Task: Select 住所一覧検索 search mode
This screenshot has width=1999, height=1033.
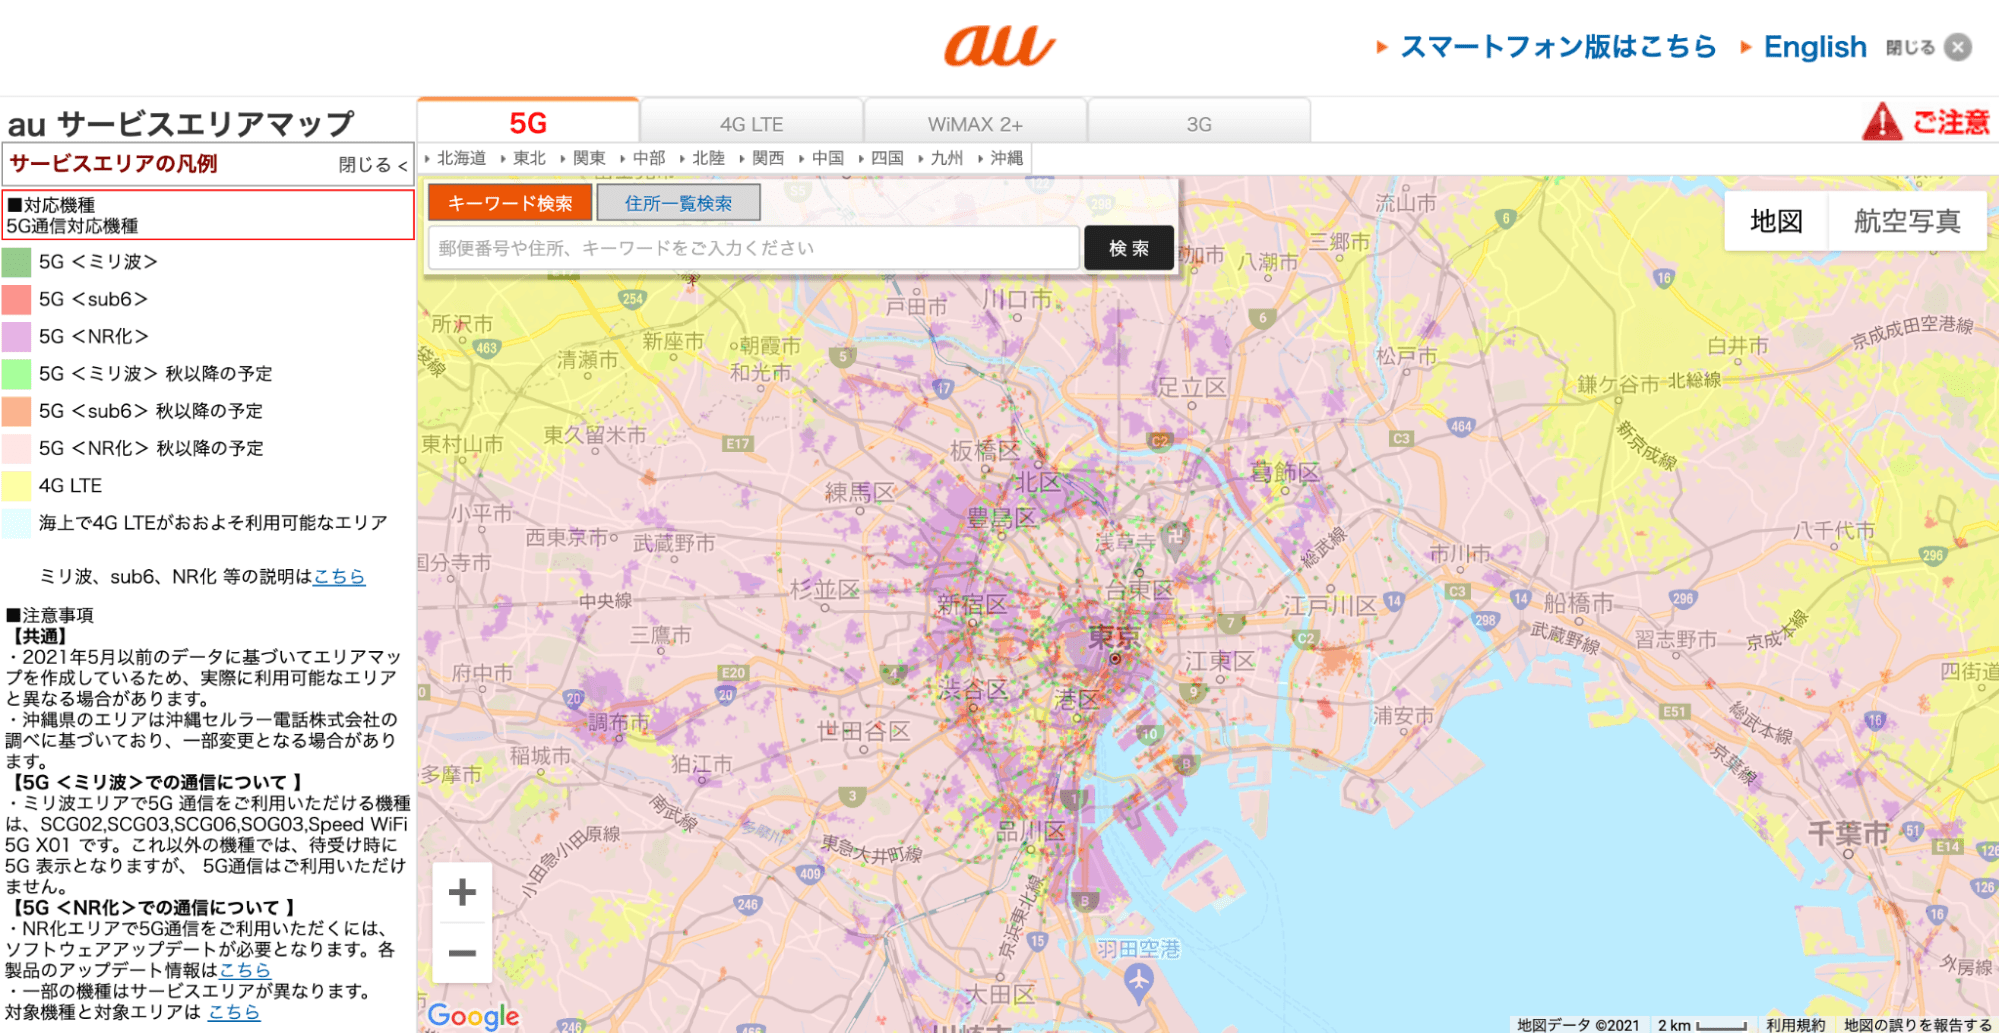Action: (x=678, y=203)
